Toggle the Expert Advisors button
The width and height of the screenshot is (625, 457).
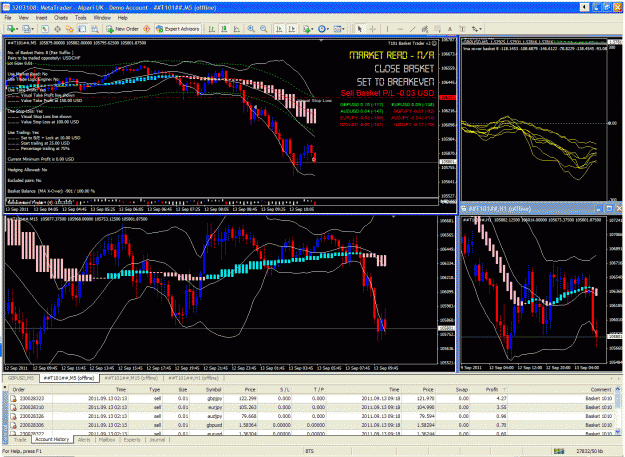[177, 29]
